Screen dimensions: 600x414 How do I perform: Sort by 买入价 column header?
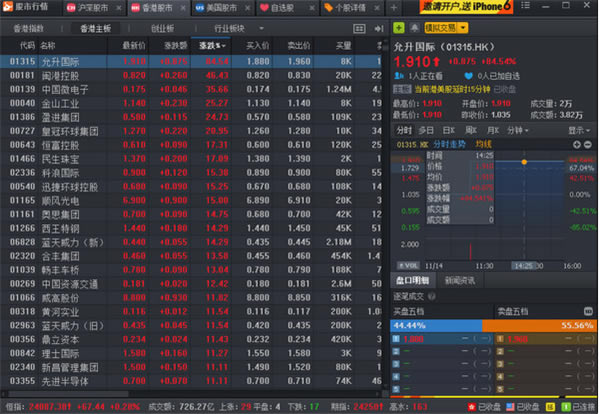click(x=258, y=46)
